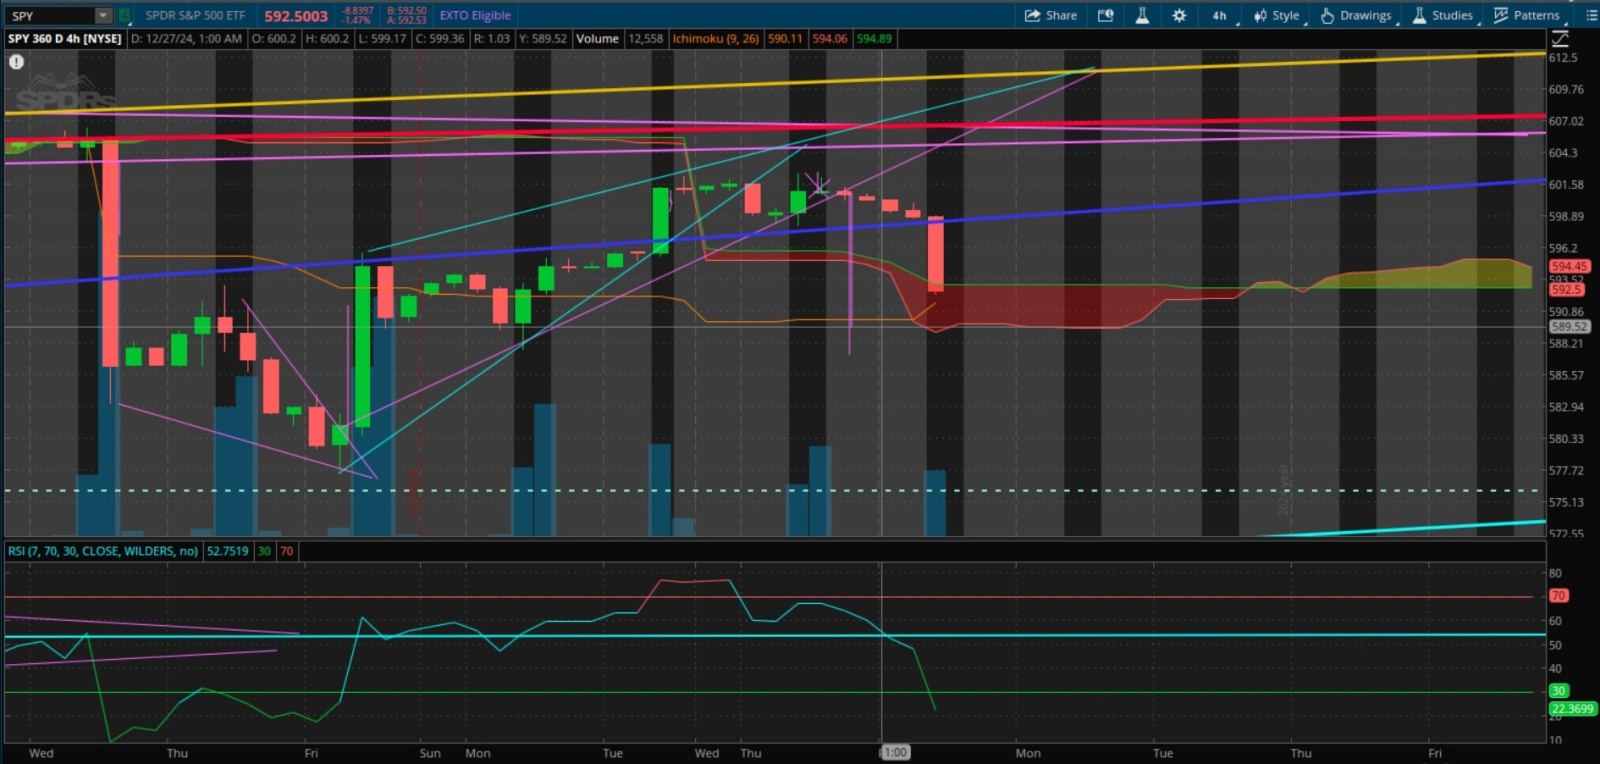Click the SPDR S&P 500 ETF description
Viewport: 1600px width, 764px height.
pyautogui.click(x=195, y=15)
